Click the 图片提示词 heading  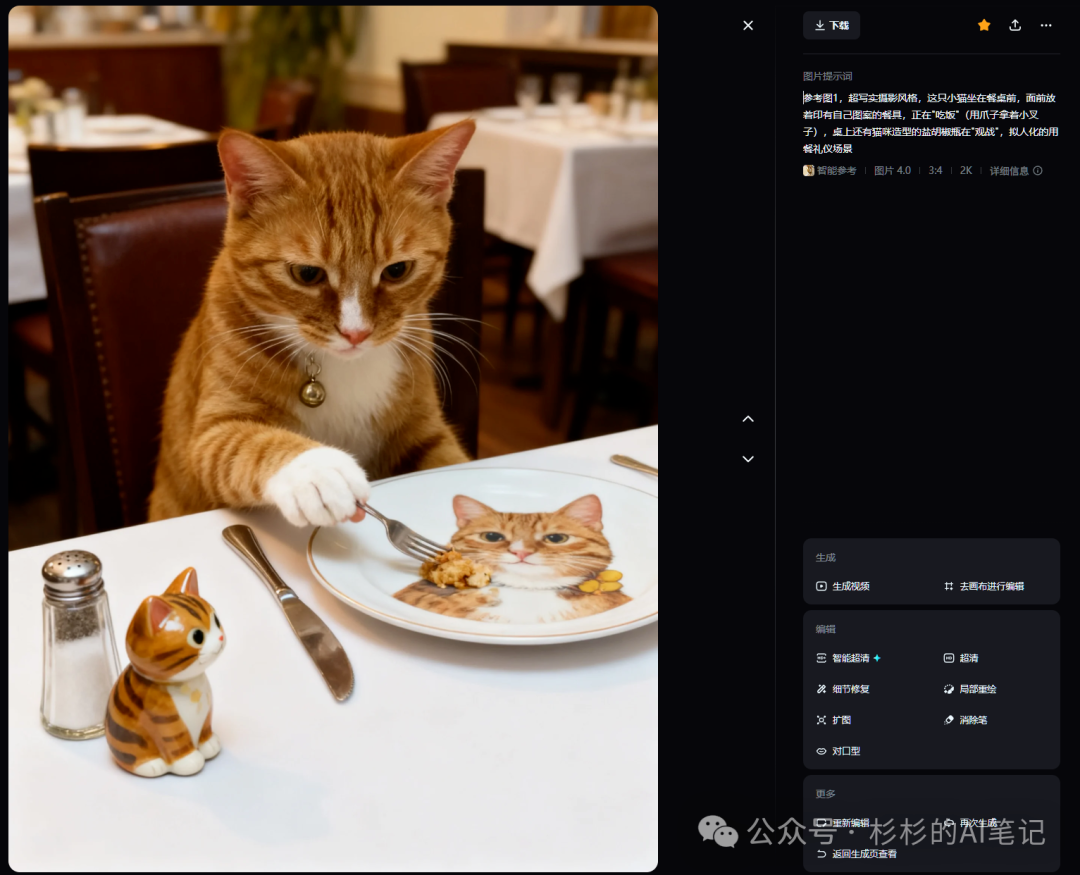point(827,76)
